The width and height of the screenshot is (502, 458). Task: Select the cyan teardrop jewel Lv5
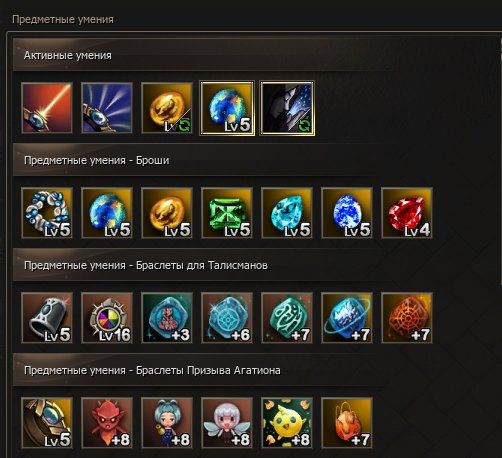287,213
